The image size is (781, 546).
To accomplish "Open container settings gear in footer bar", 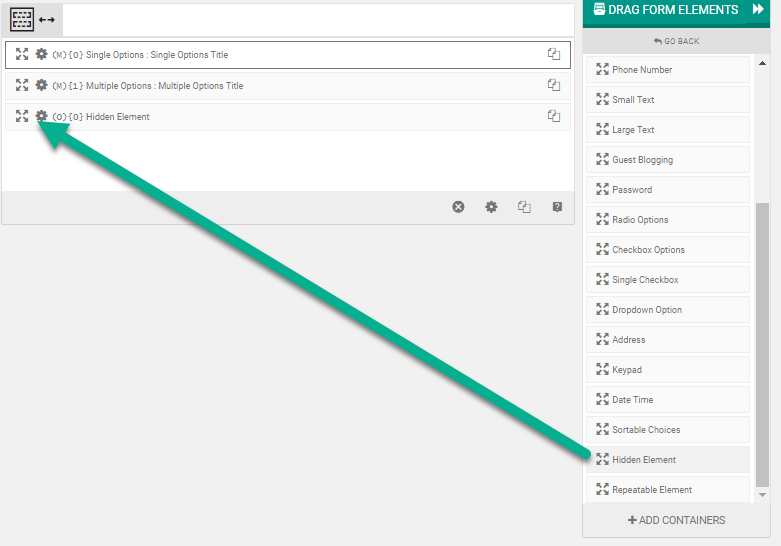I will [491, 207].
